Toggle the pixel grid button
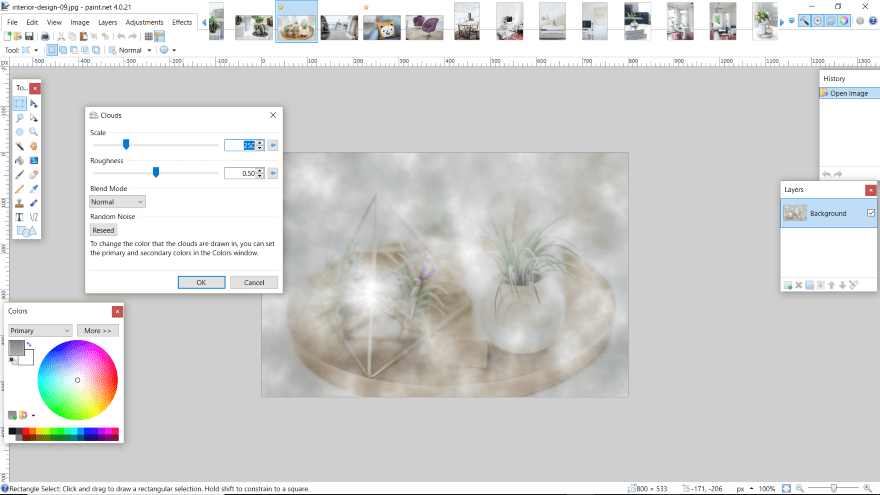The image size is (880, 495). coord(148,36)
